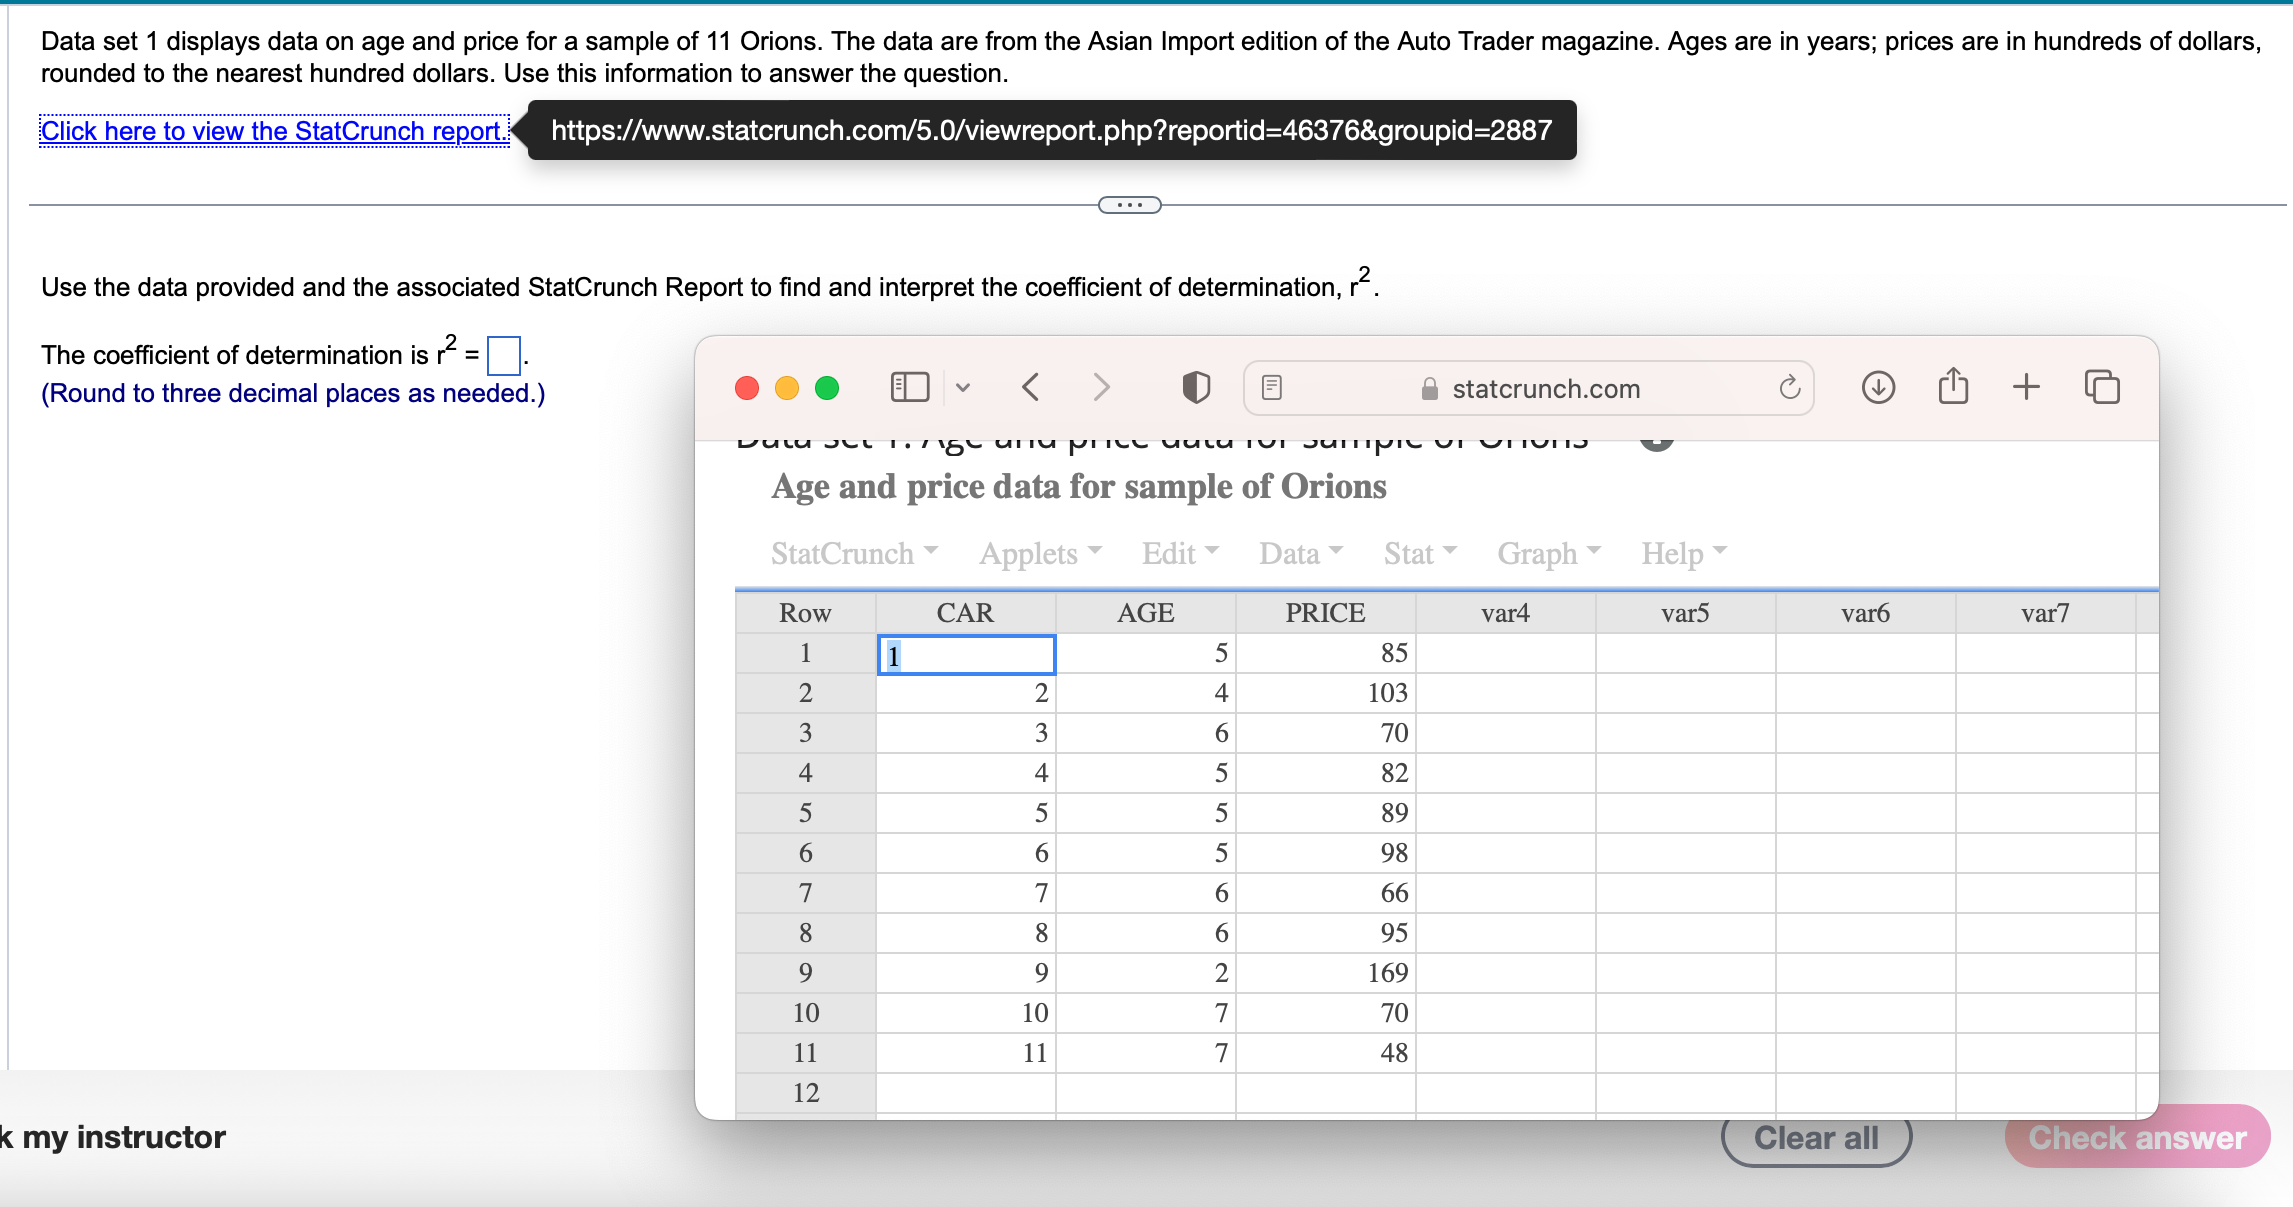Open the Safari sidebar

[x=909, y=388]
